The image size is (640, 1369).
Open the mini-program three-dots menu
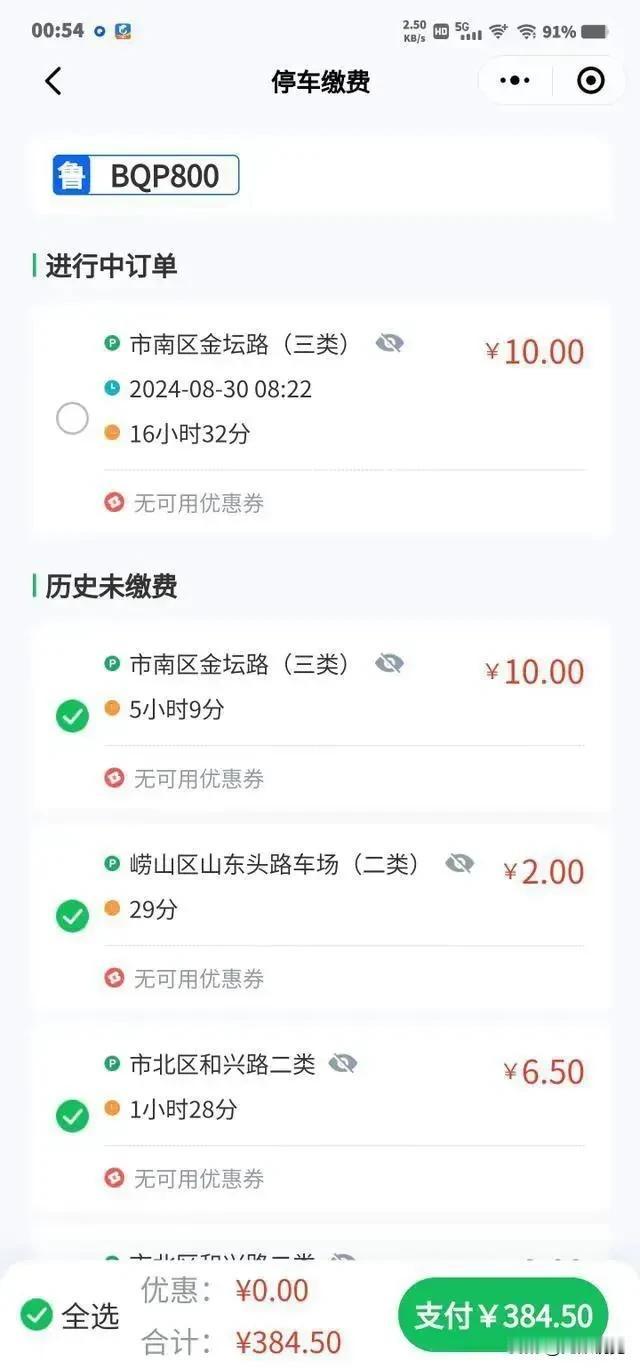point(514,81)
